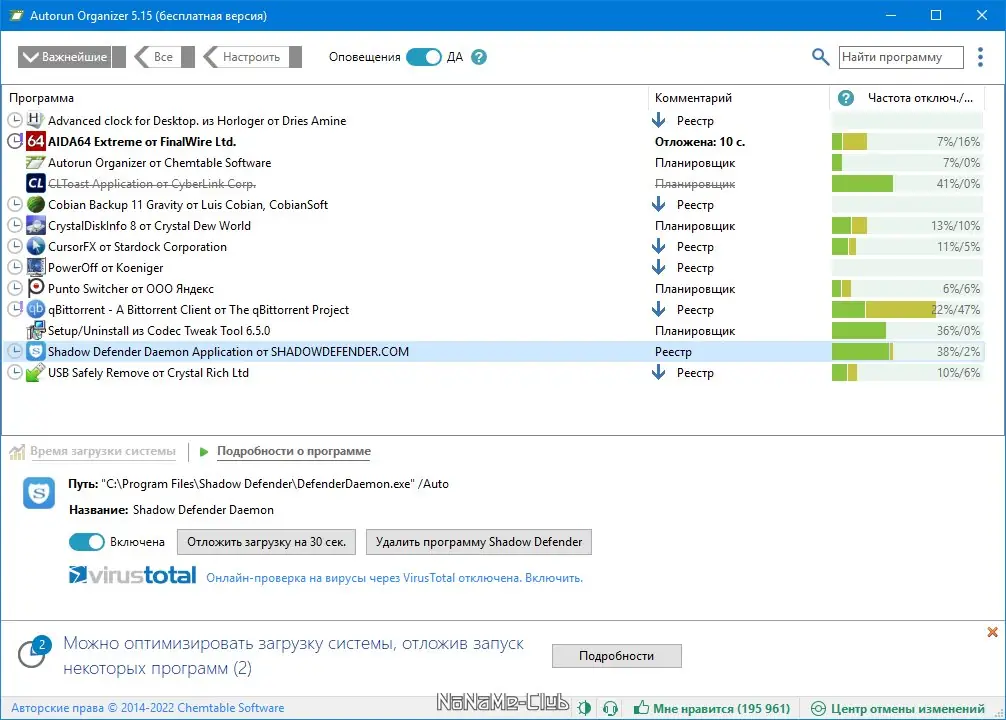Viewport: 1006px width, 720px height.
Task: Click the registry arrow for USB Safely Remove
Action: click(x=658, y=373)
